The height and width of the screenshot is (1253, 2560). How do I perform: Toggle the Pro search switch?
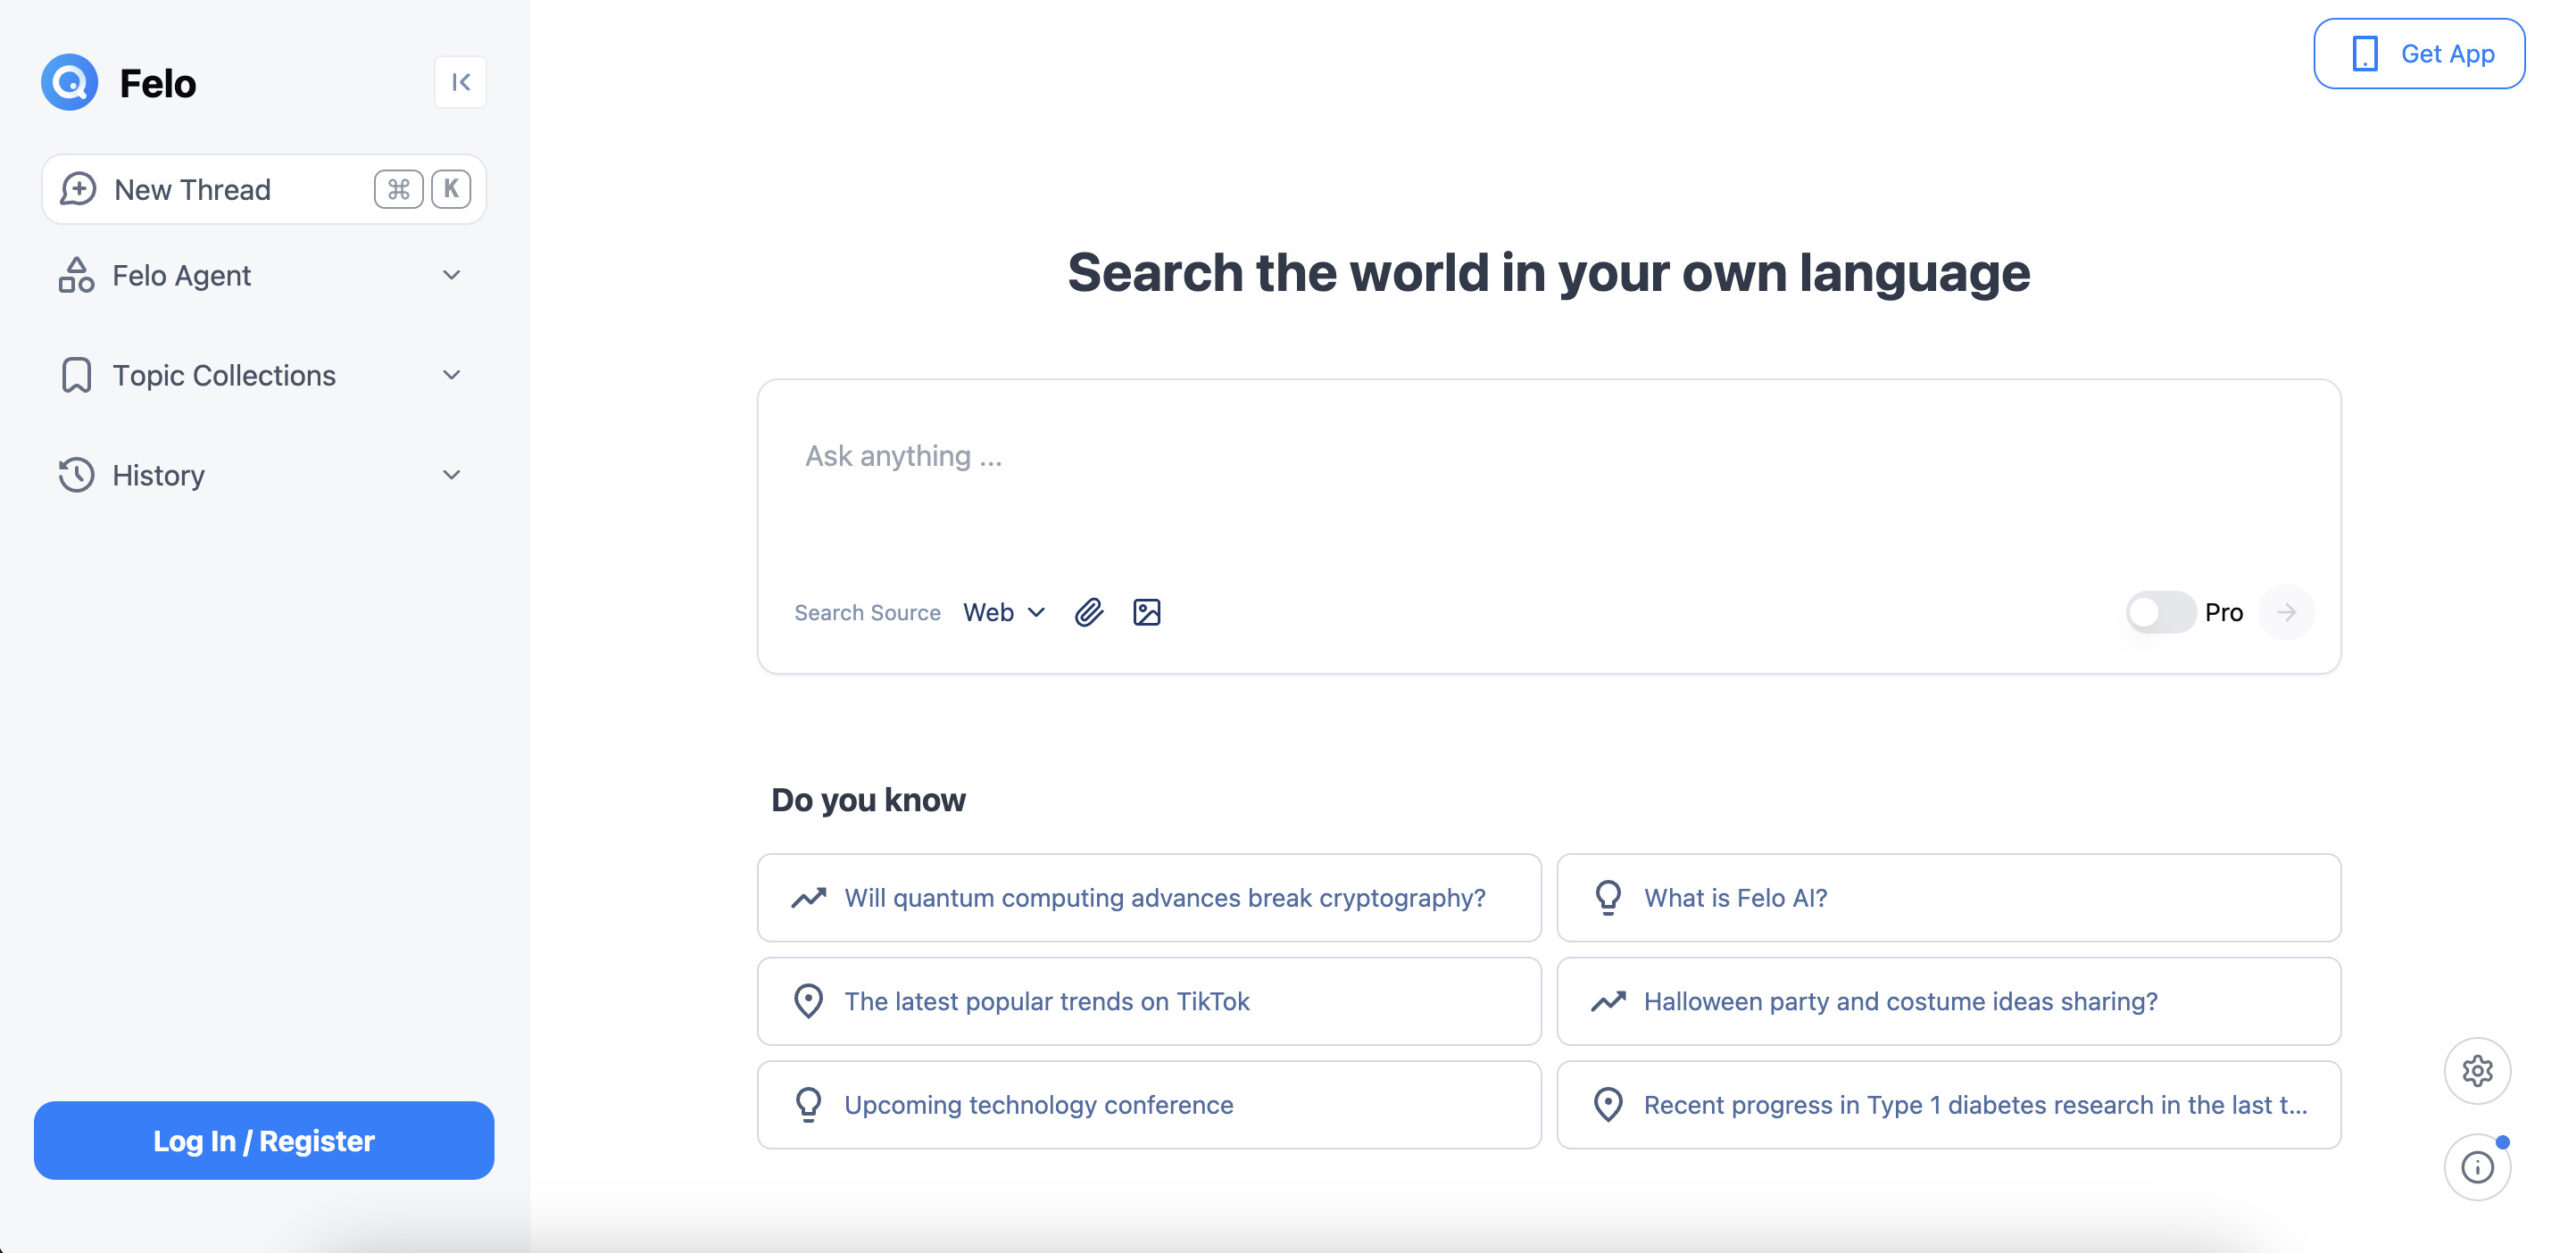tap(2160, 612)
